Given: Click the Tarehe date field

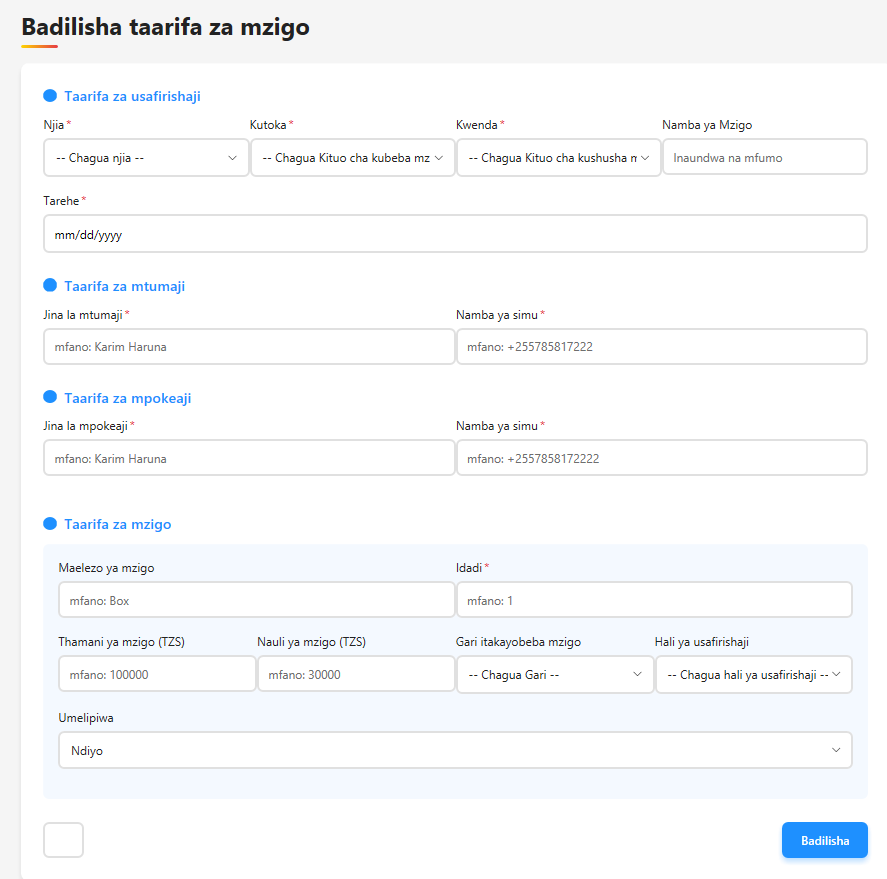Looking at the screenshot, I should 455,234.
